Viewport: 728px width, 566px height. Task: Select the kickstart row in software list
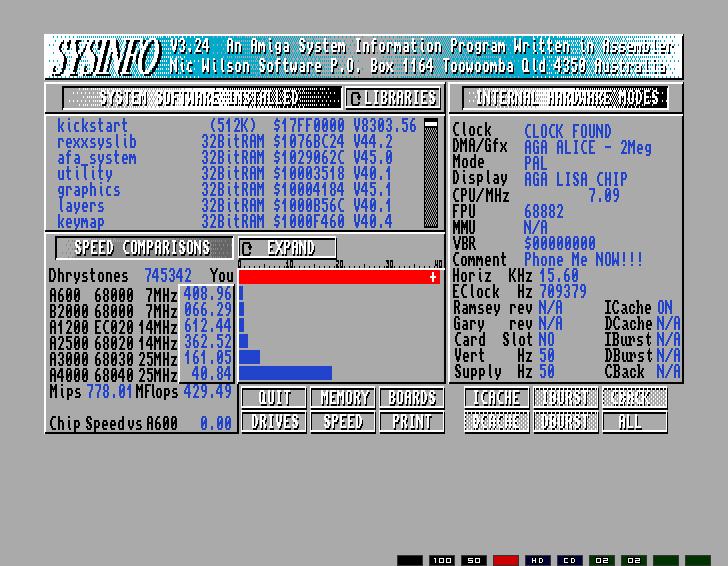[236, 126]
